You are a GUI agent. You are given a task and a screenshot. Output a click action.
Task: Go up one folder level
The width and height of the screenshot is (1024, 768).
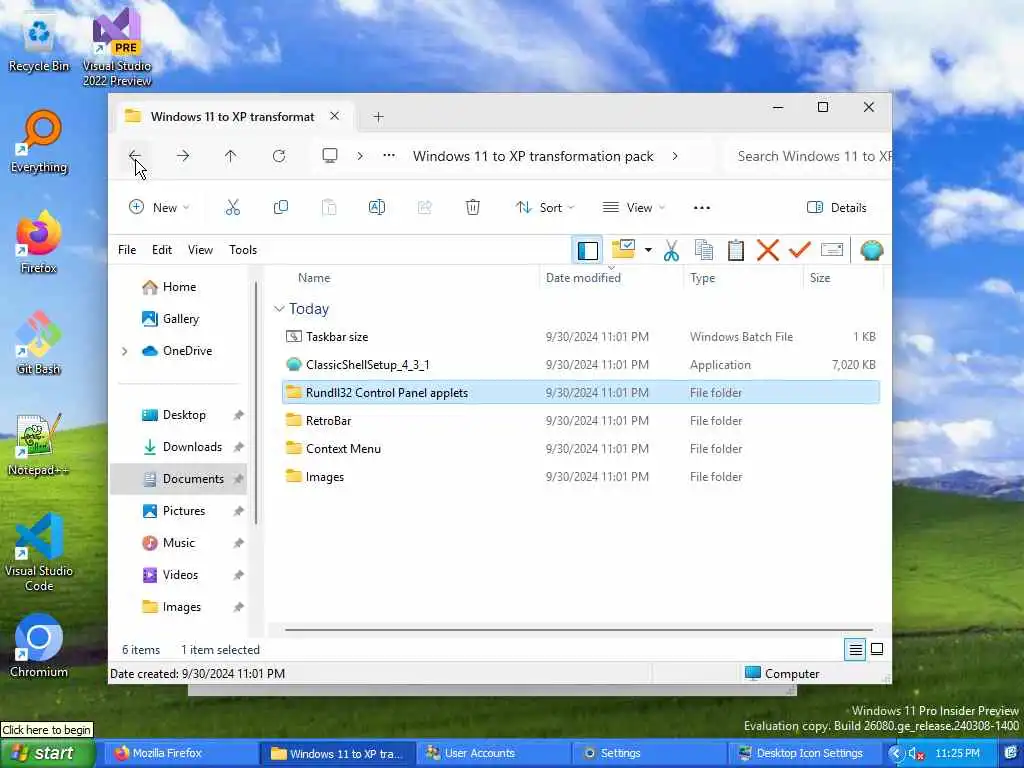click(231, 156)
